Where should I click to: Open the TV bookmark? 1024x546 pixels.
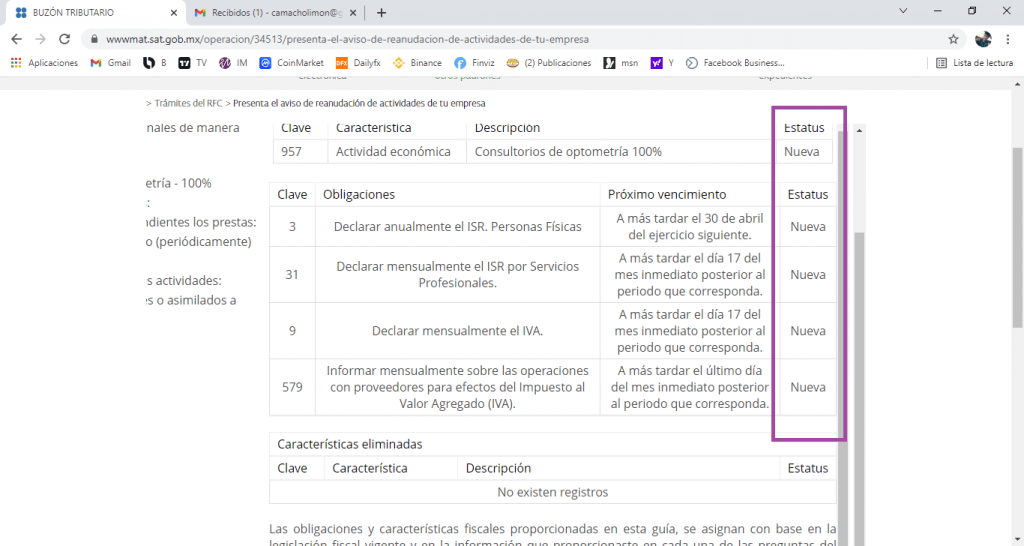coord(193,63)
